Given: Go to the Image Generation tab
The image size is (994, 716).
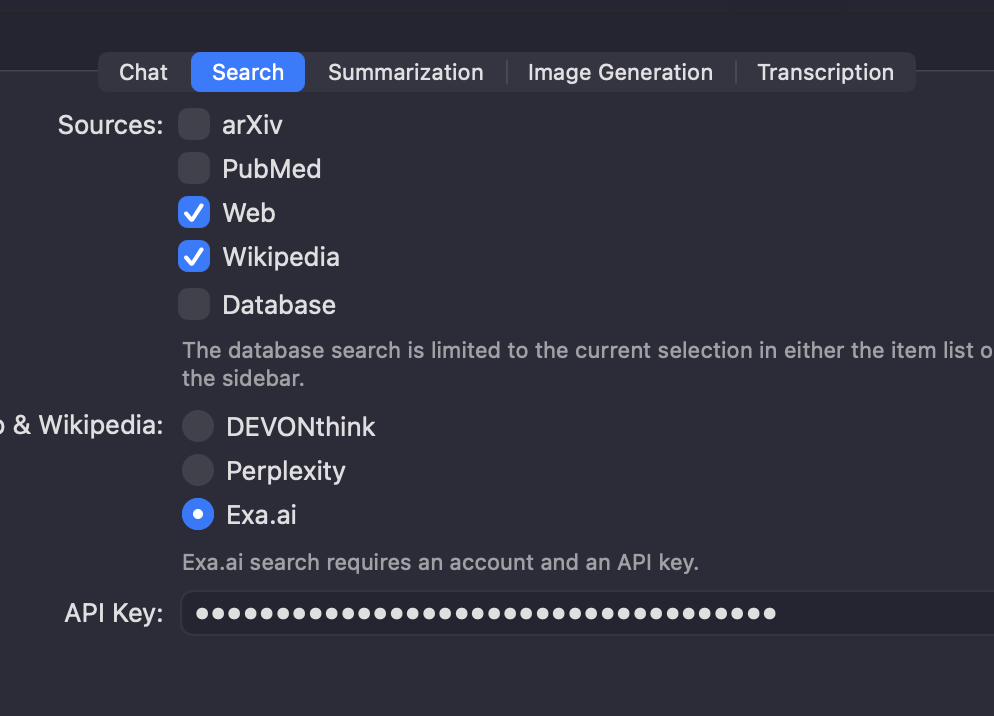Looking at the screenshot, I should coord(620,73).
